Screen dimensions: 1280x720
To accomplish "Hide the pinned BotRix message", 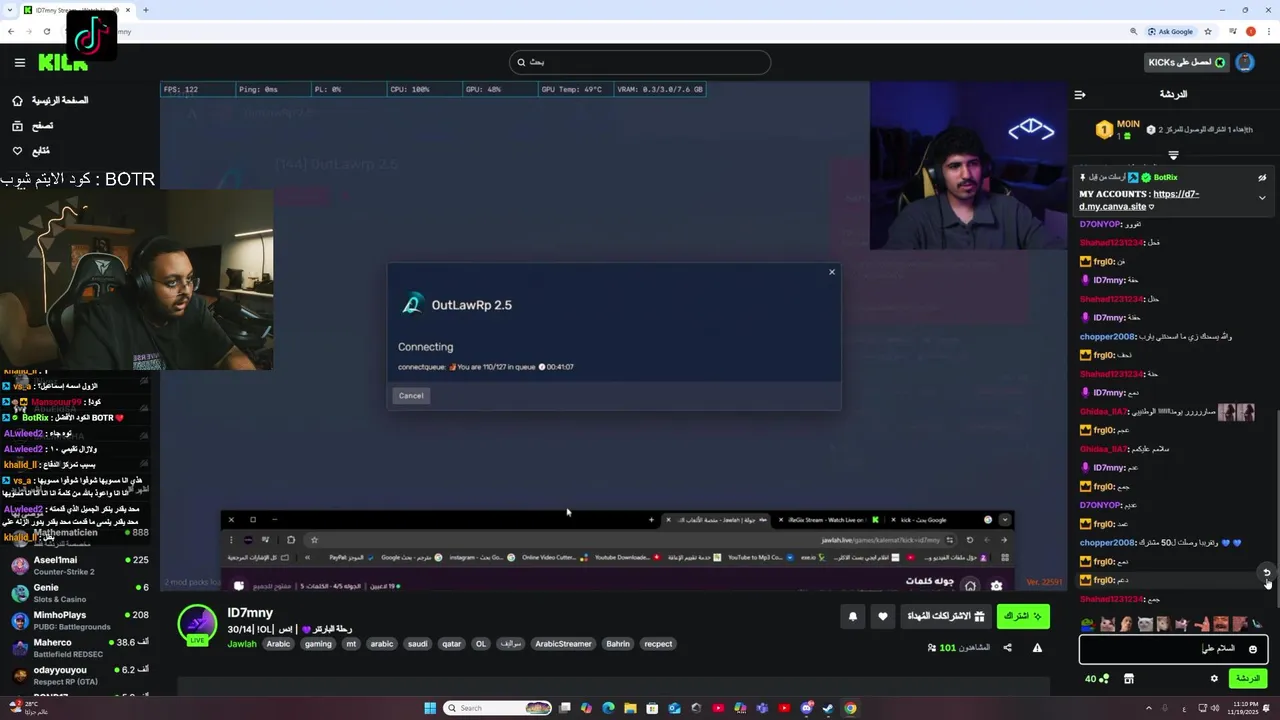I will [1262, 177].
